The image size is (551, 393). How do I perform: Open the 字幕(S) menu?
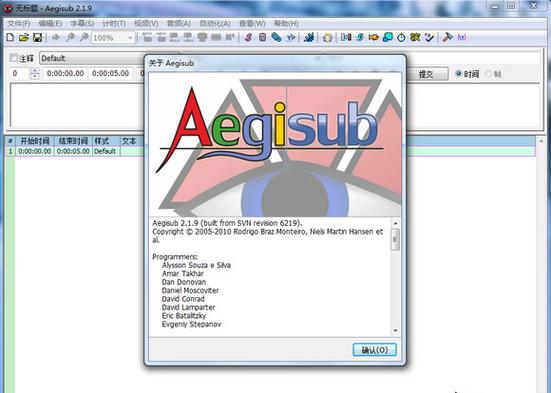coord(82,24)
